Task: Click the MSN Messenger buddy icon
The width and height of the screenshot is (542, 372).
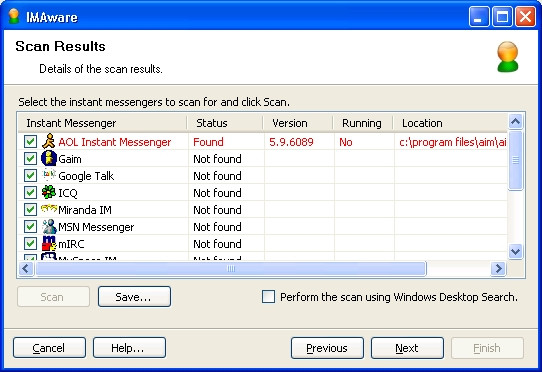Action: [49, 226]
